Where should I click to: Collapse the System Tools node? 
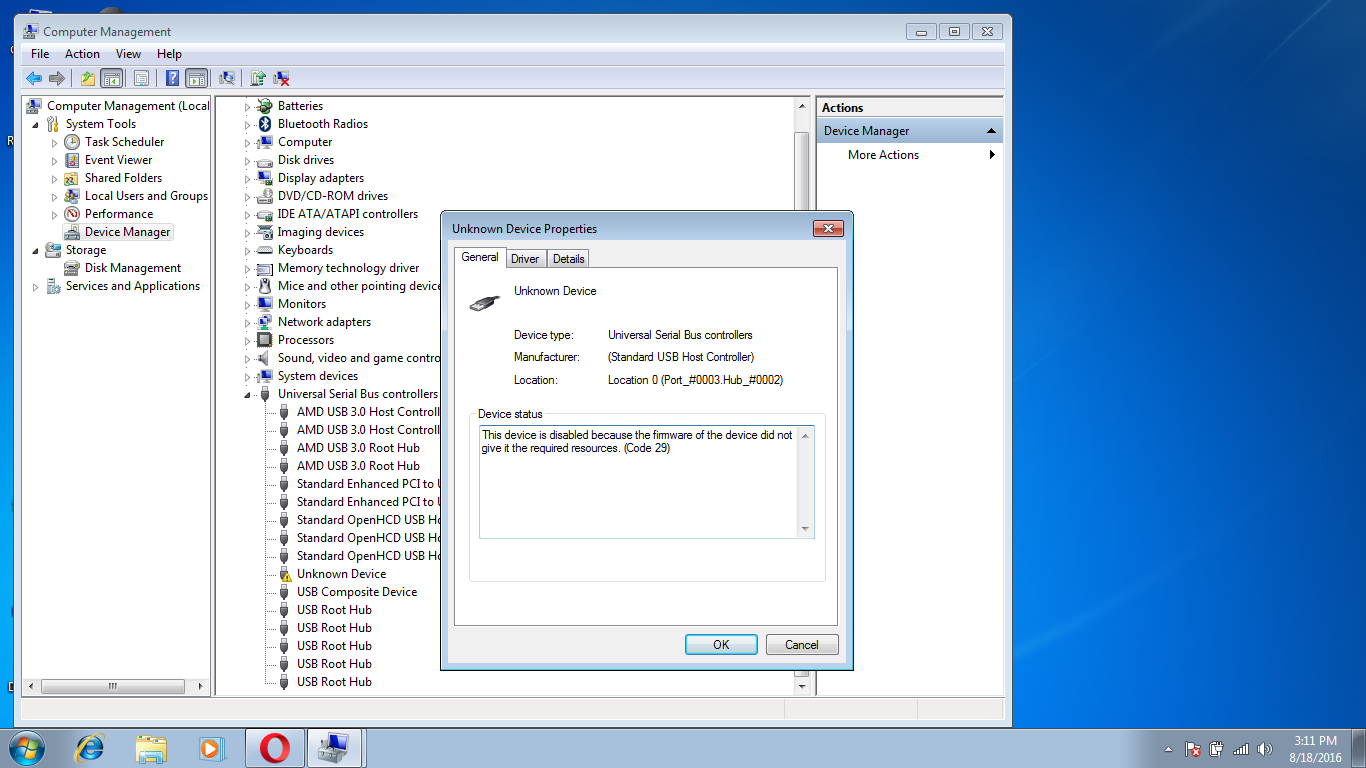pos(36,125)
